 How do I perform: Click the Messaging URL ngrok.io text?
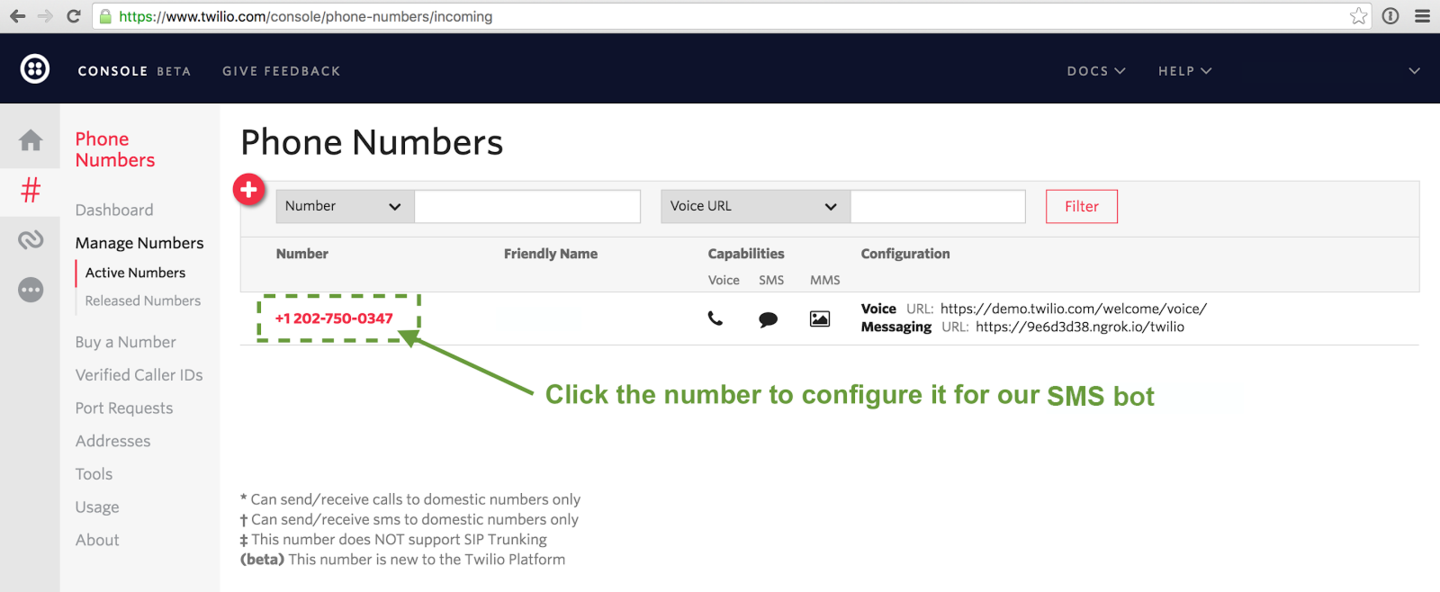(x=1080, y=327)
